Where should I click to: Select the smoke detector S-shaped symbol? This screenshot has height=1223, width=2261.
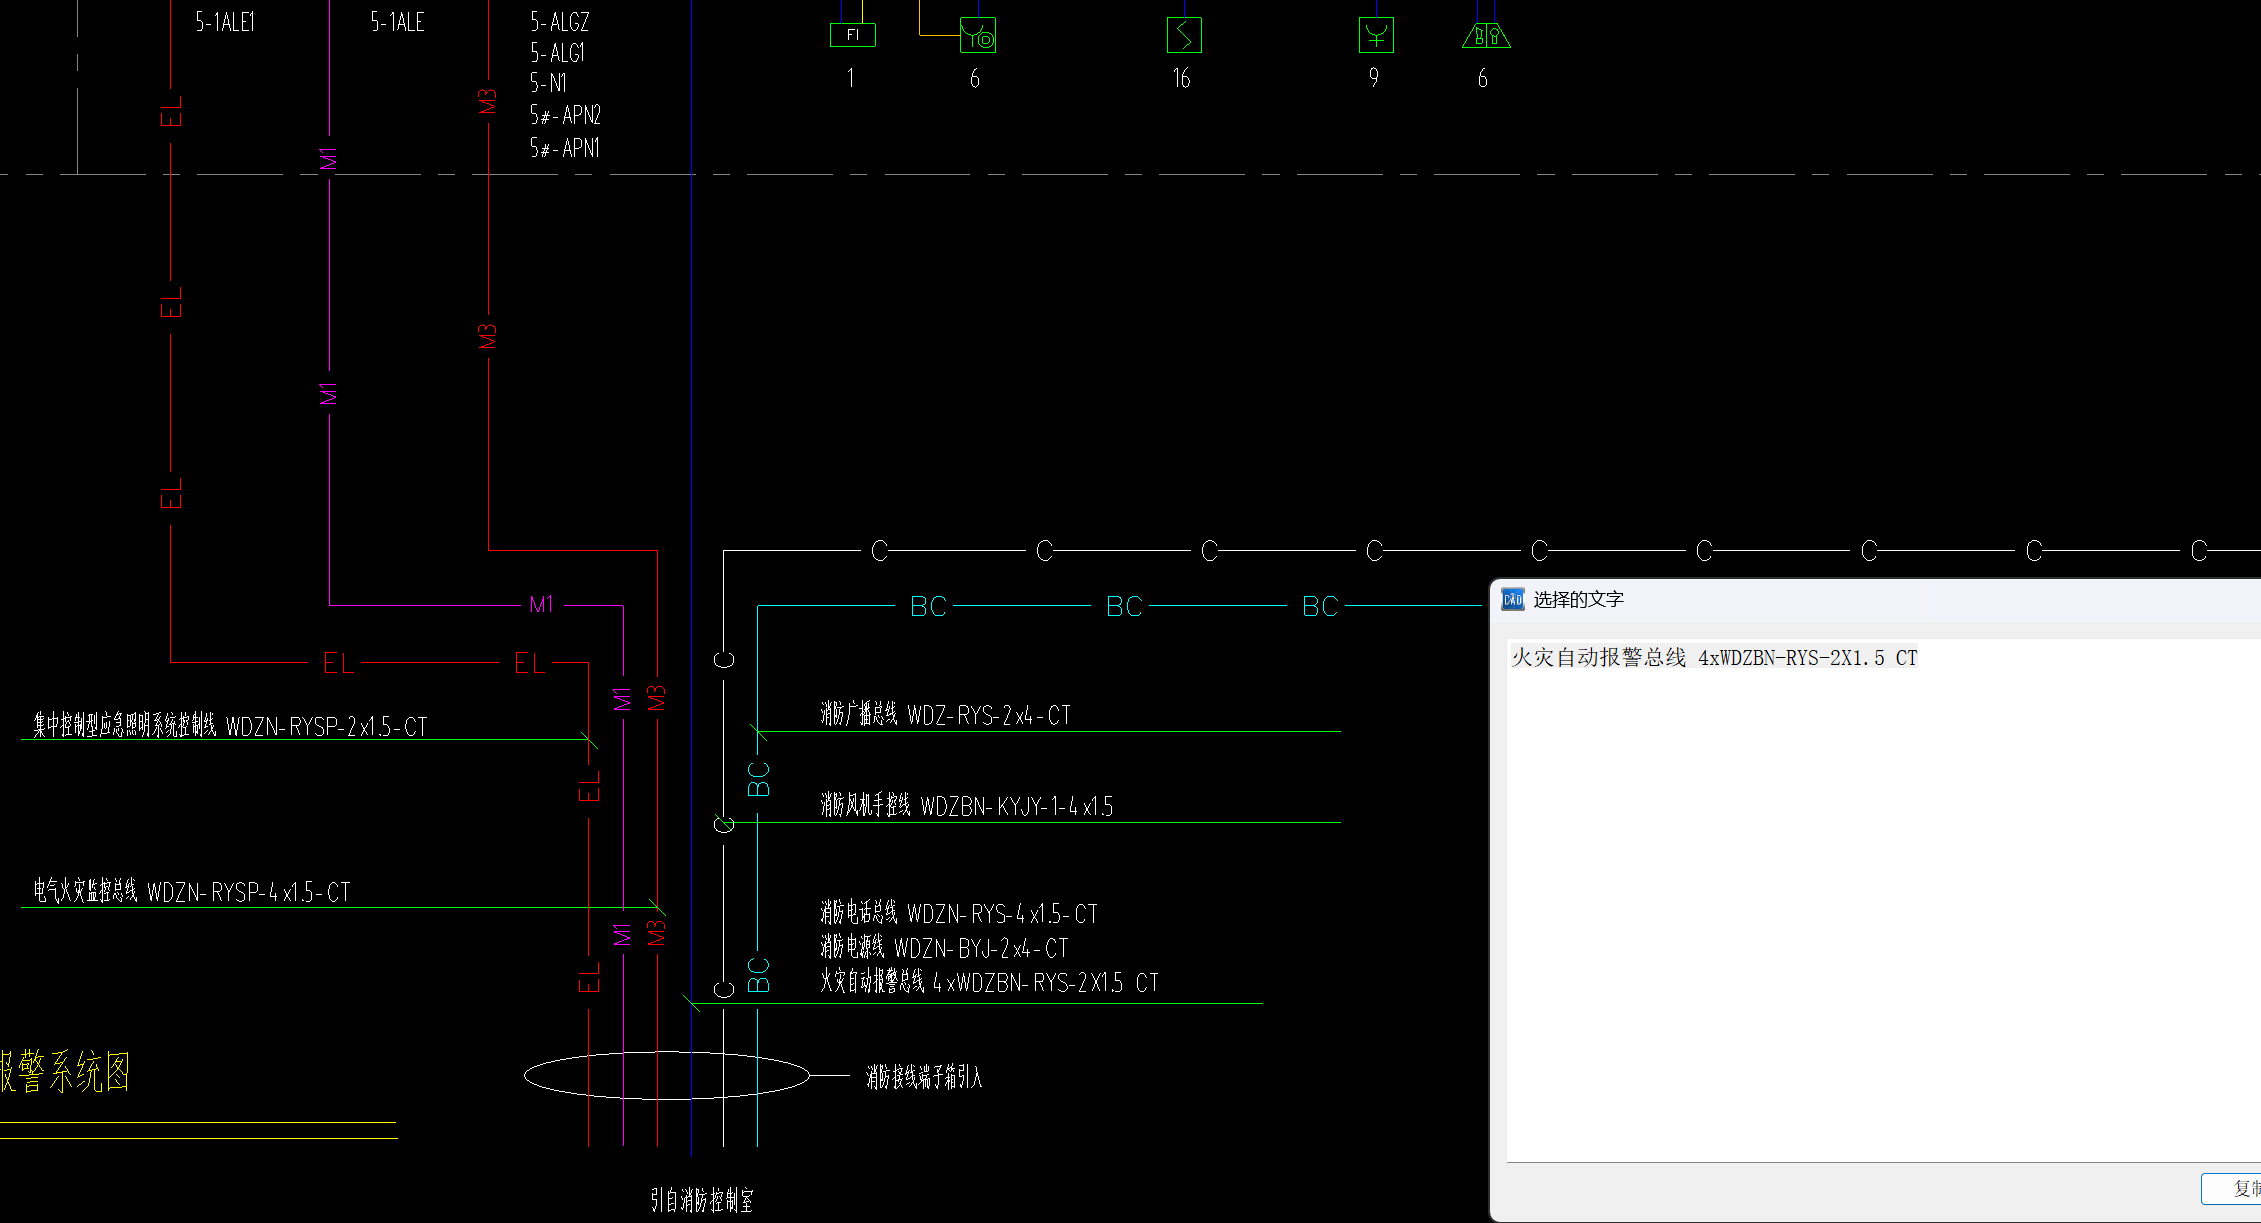coord(1184,36)
